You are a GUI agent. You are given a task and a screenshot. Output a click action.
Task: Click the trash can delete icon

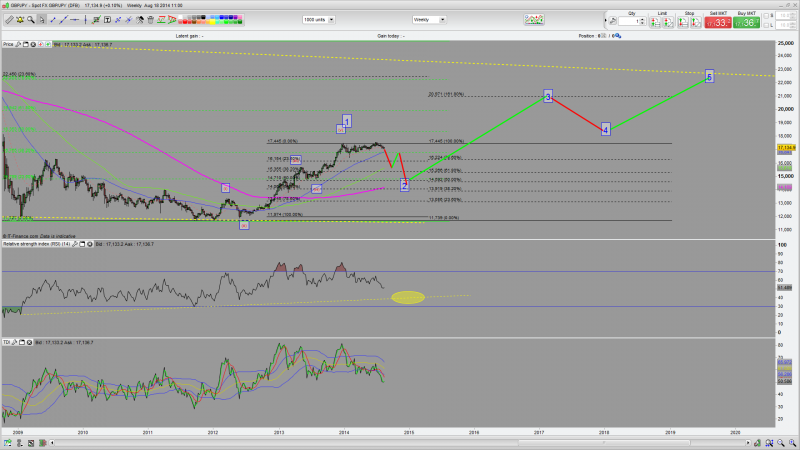click(x=150, y=20)
